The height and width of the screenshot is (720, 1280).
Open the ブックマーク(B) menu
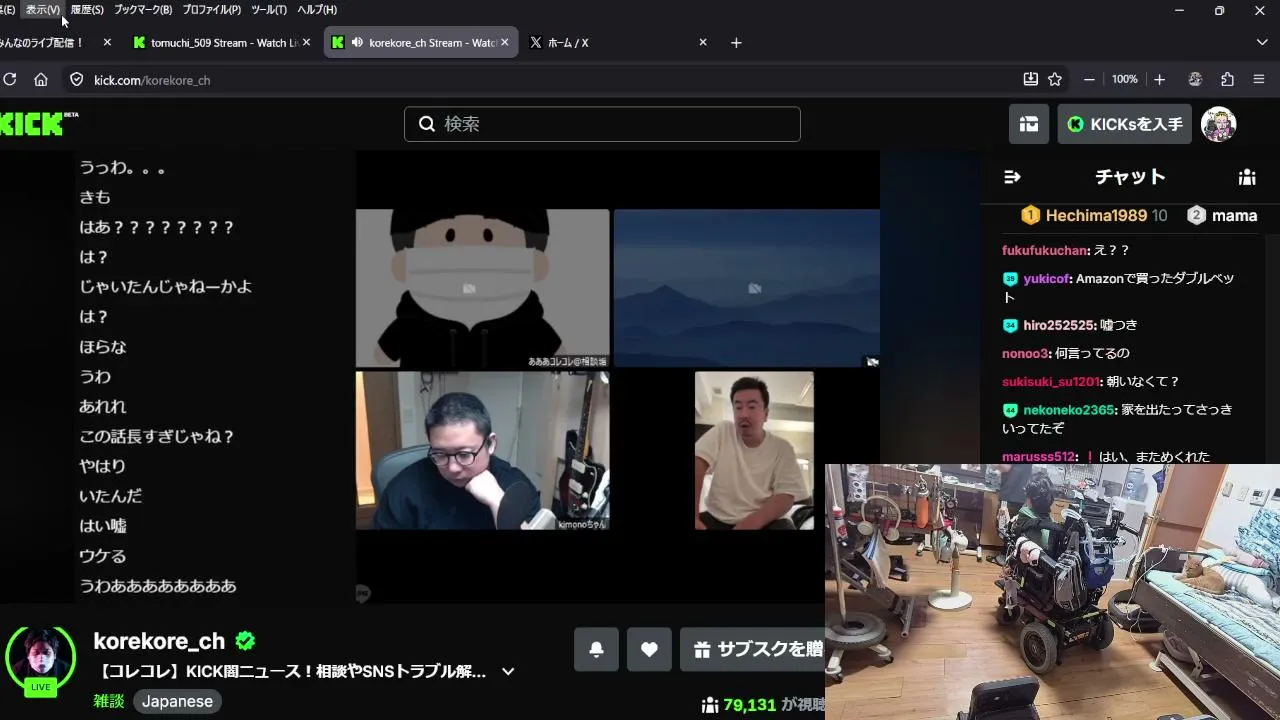[x=143, y=10]
